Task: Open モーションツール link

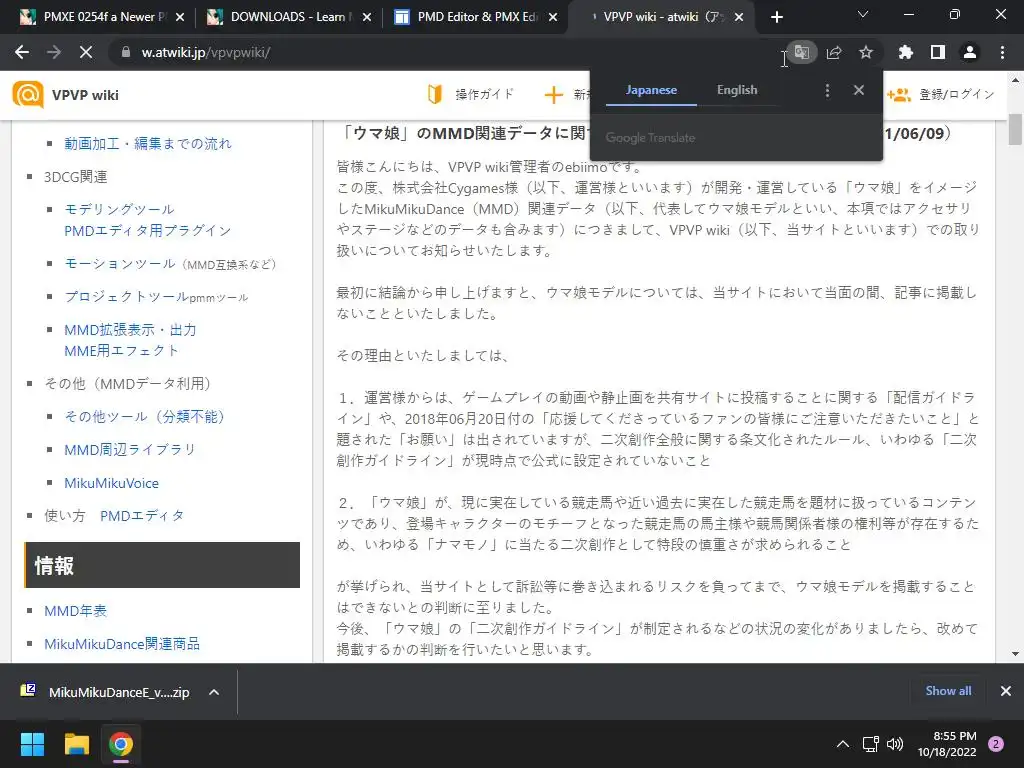Action: (120, 263)
